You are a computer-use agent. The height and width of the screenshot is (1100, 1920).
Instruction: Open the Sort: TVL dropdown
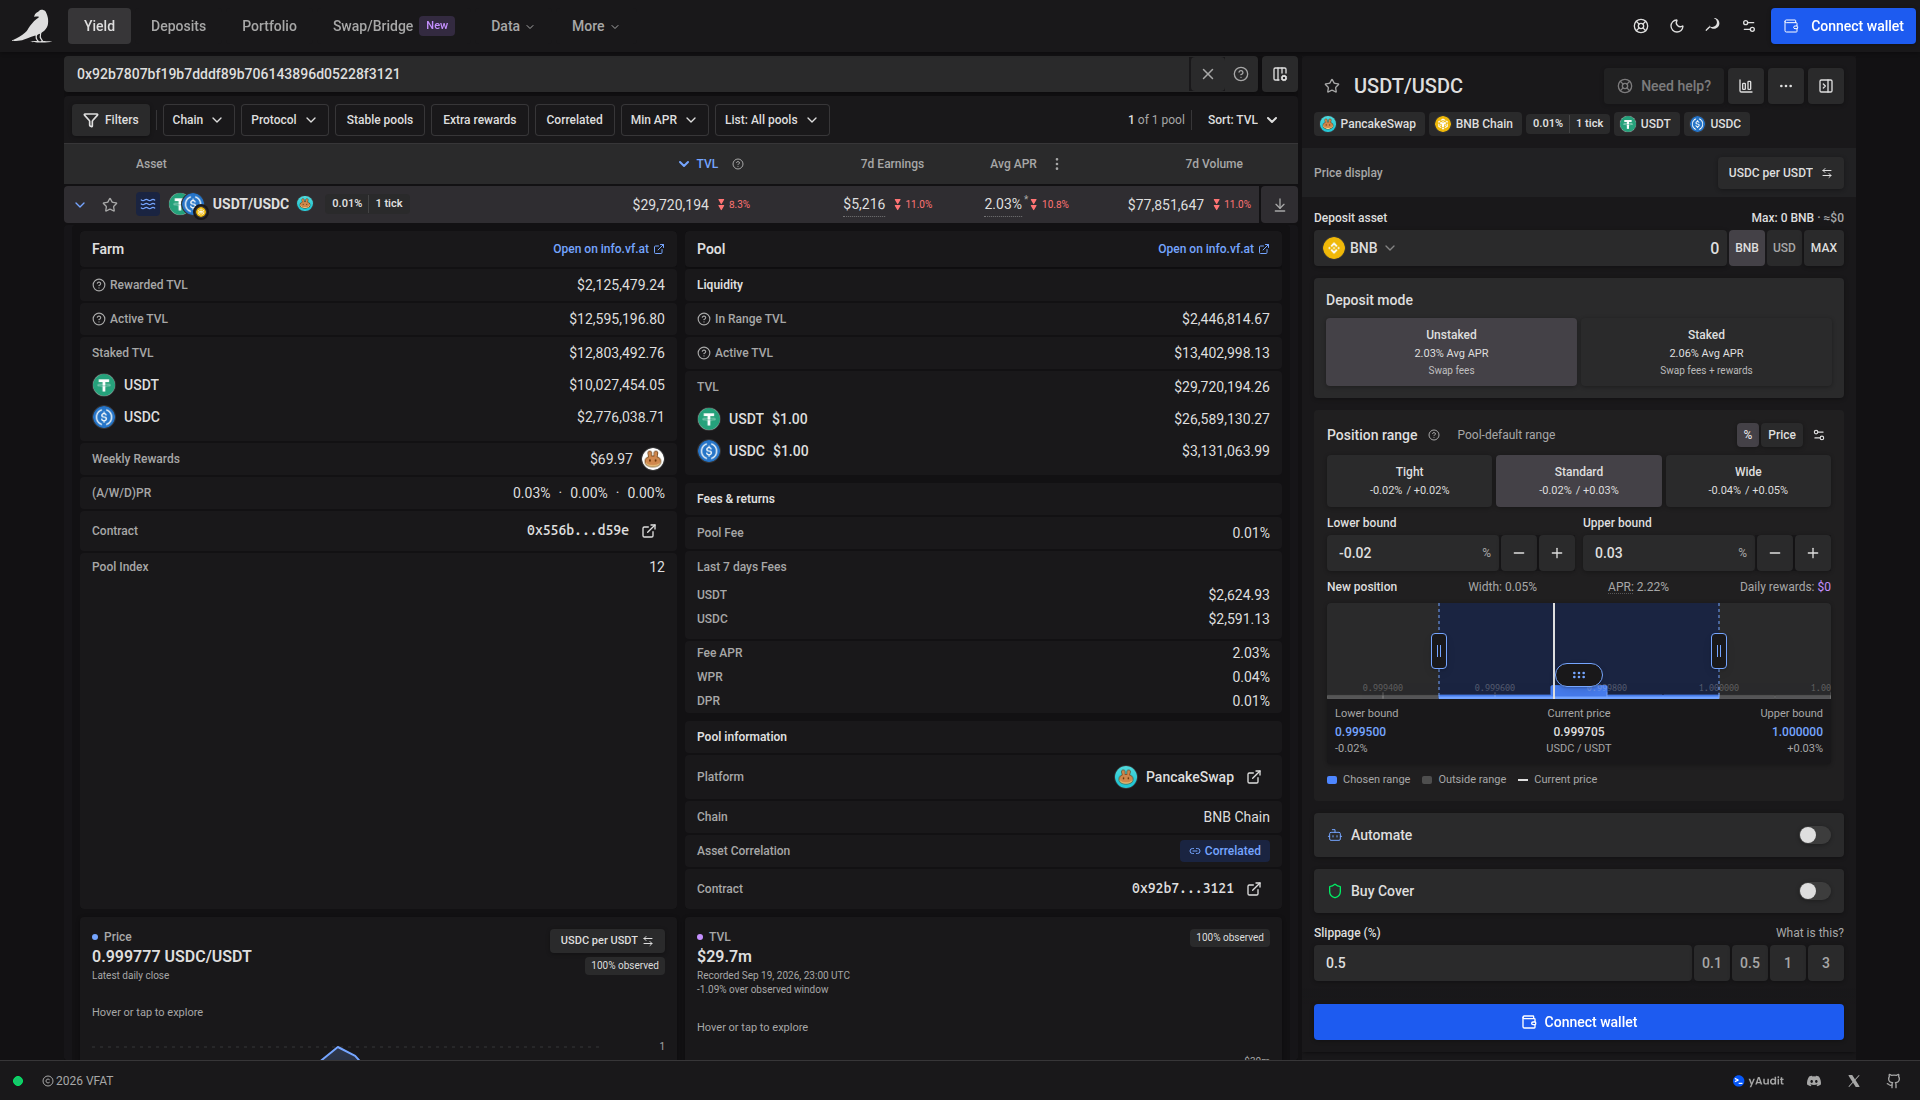[1243, 120]
